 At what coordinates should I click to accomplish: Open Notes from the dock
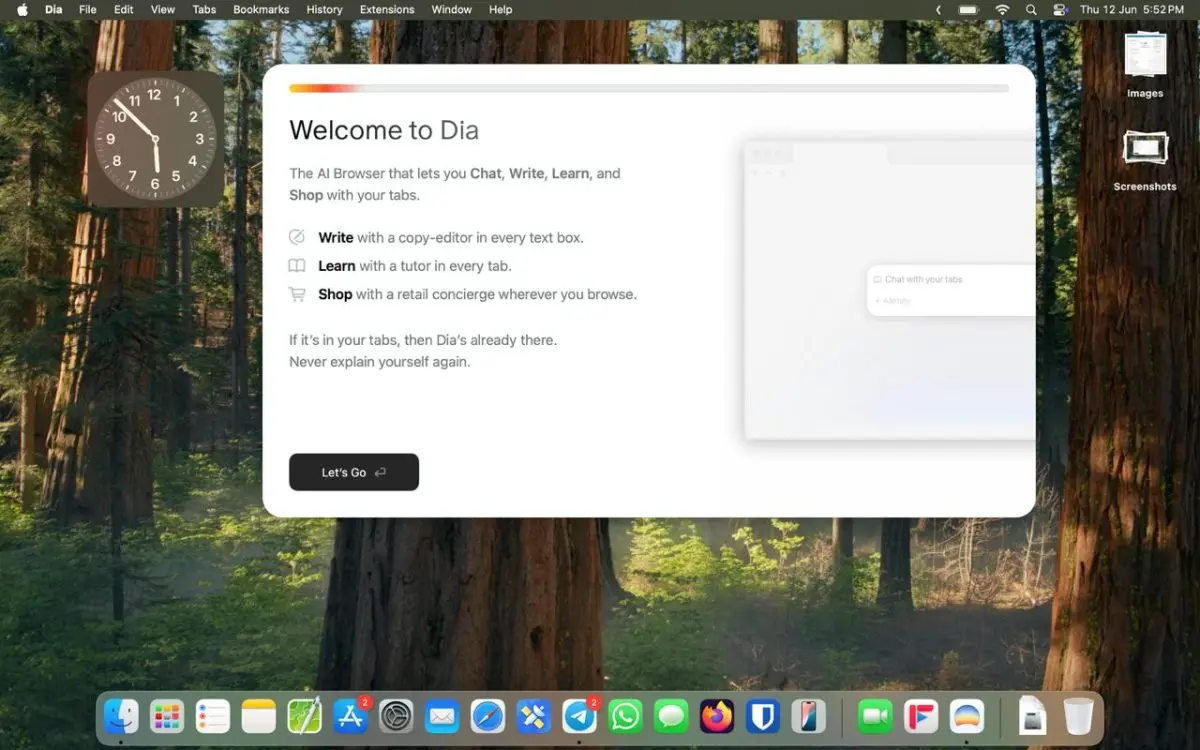click(259, 716)
